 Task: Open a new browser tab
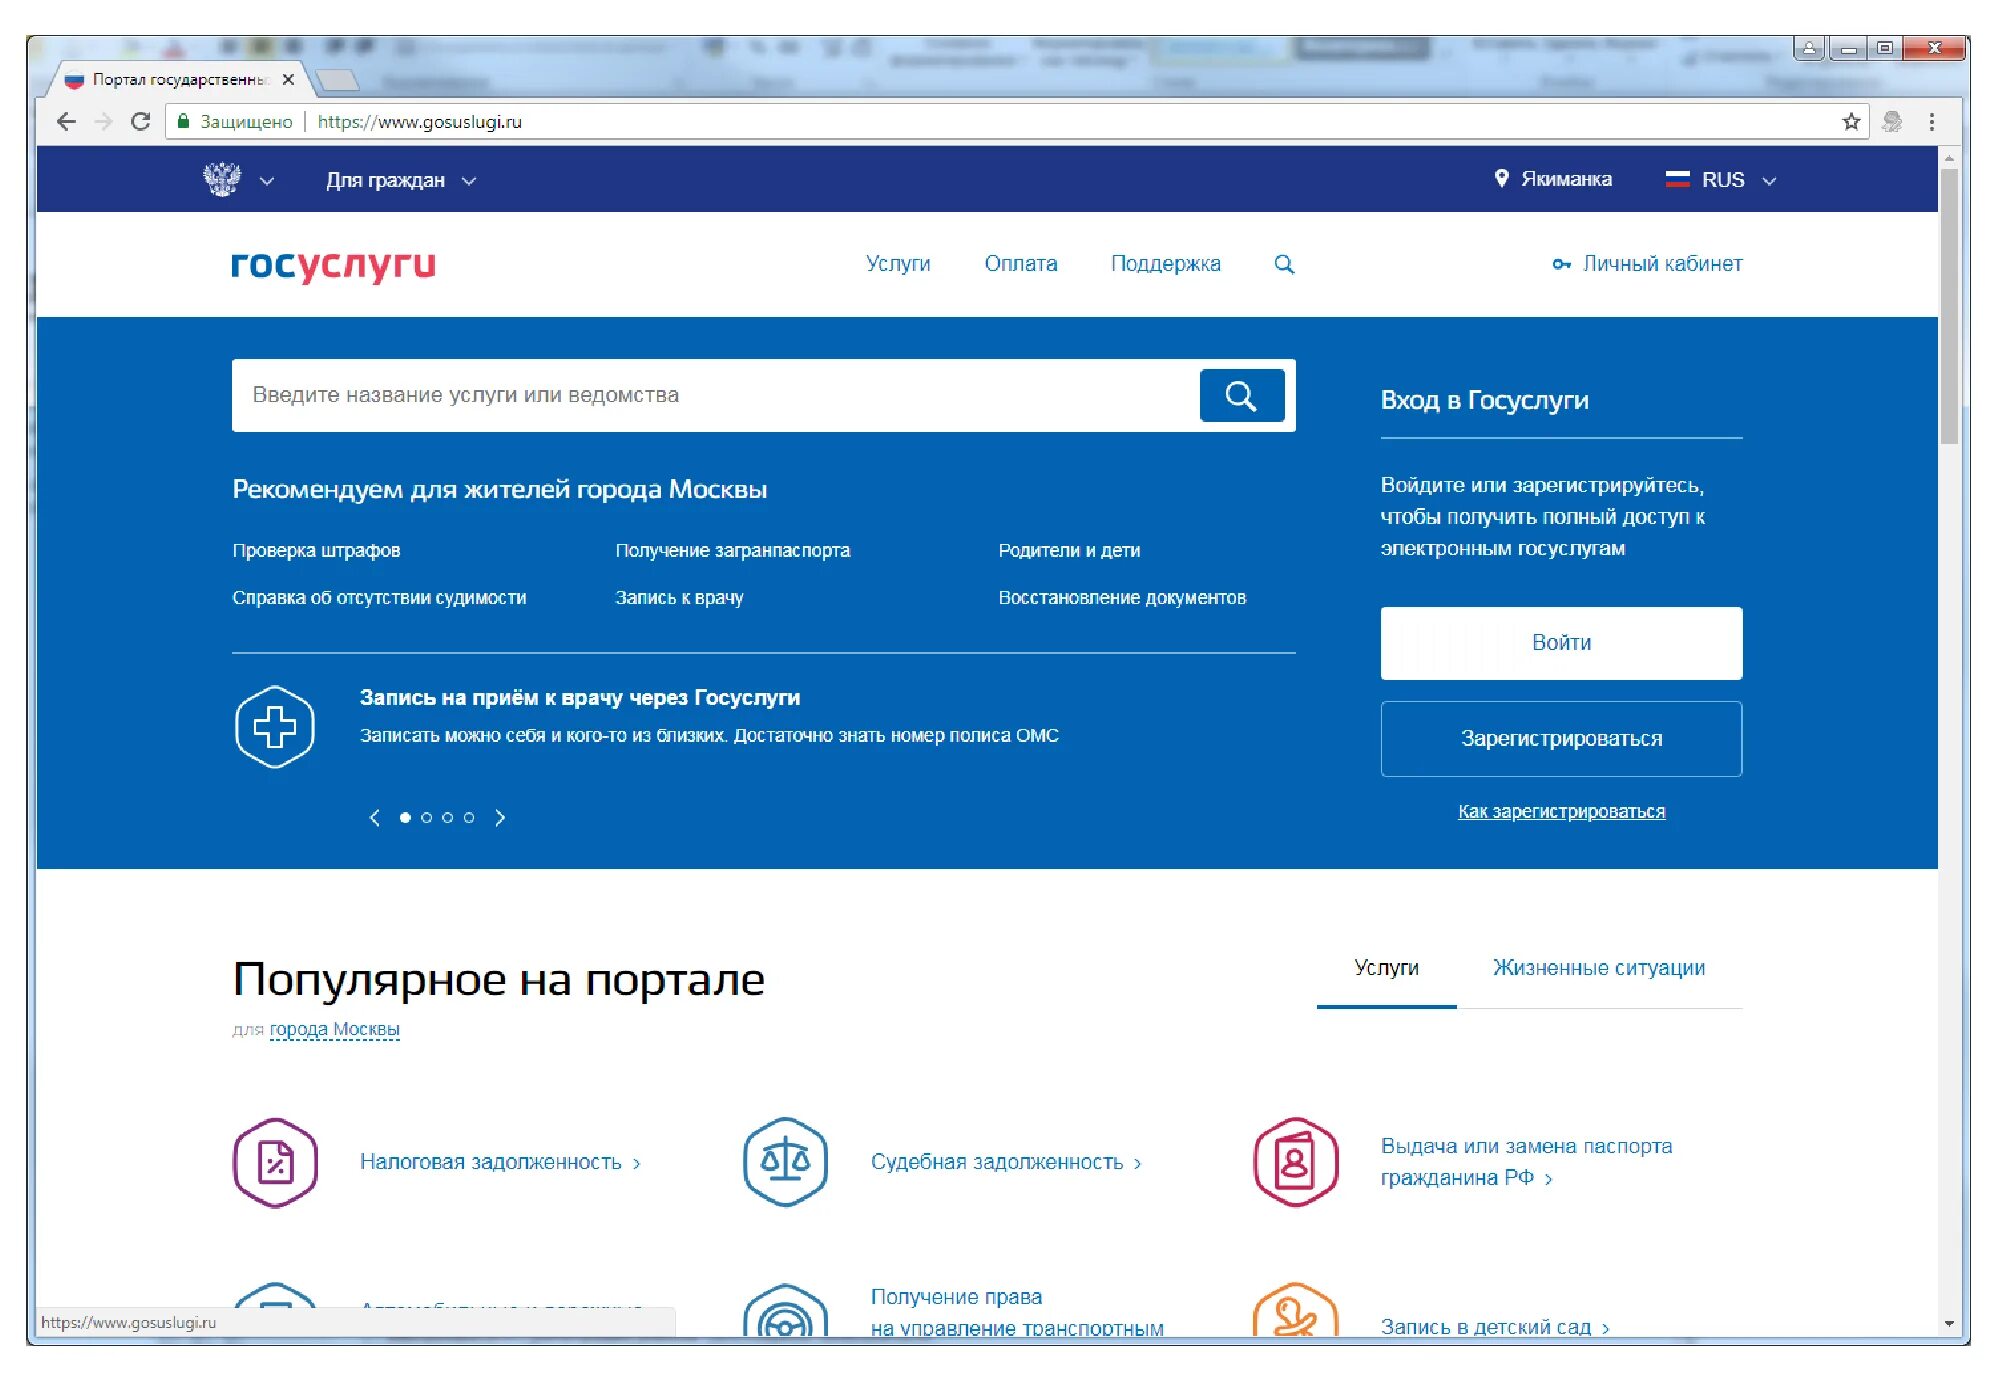click(336, 80)
